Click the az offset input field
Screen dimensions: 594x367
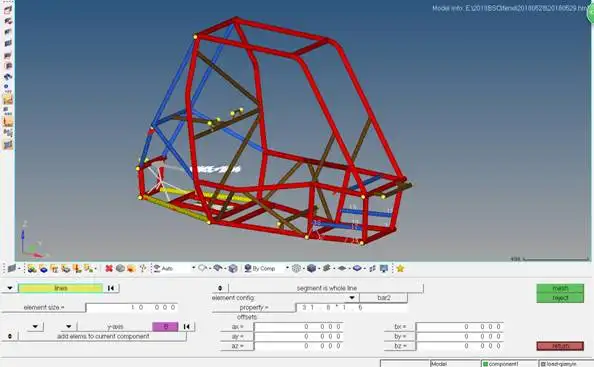click(x=299, y=346)
